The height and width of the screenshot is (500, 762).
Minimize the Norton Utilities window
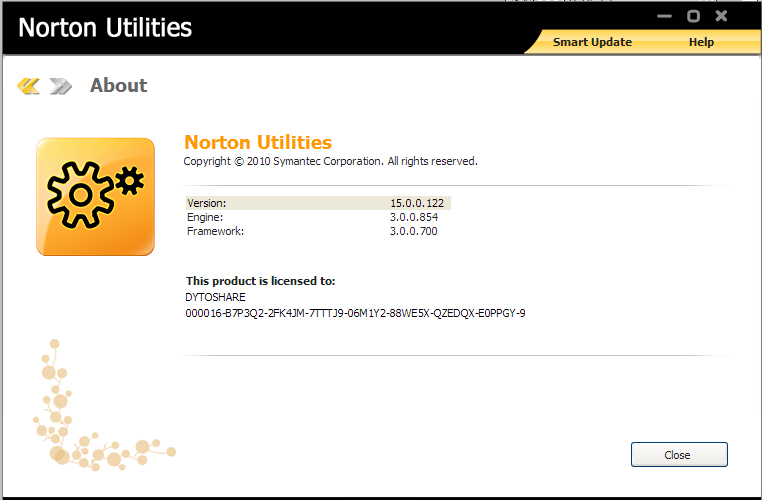click(x=664, y=16)
